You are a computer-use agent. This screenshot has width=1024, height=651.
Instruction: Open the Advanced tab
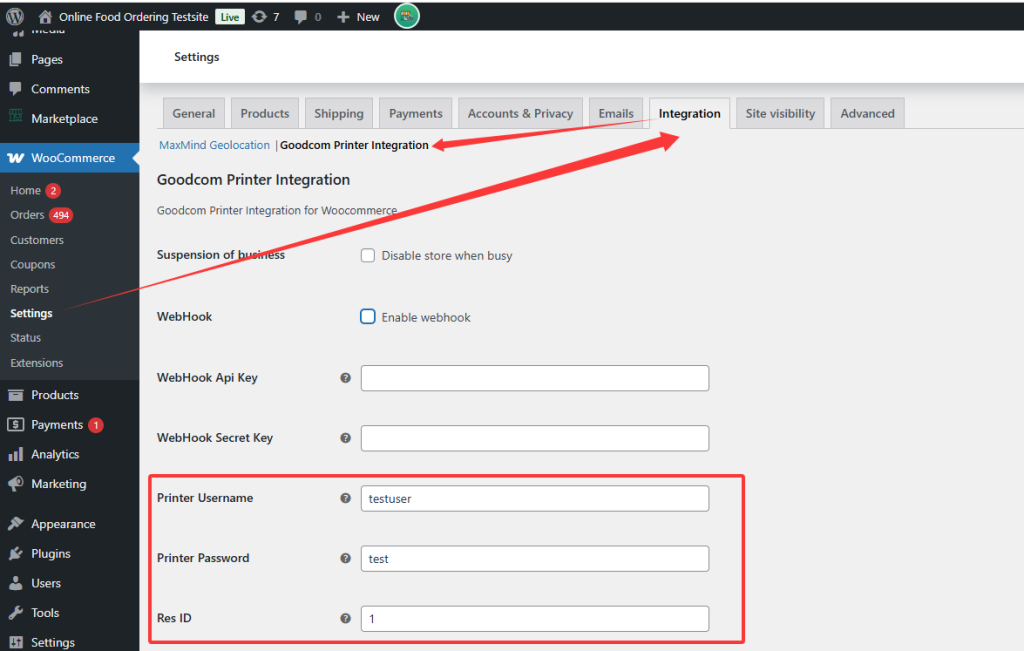pos(867,114)
